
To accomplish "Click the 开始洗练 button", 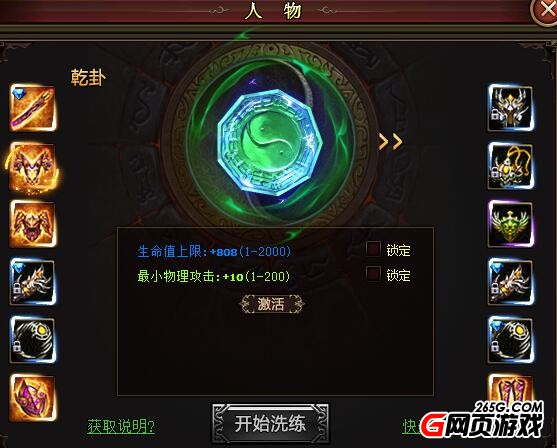I will pos(270,423).
